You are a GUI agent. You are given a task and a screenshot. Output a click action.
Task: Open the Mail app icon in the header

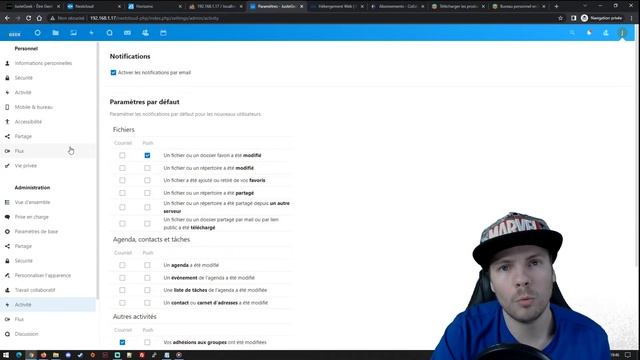tap(127, 33)
